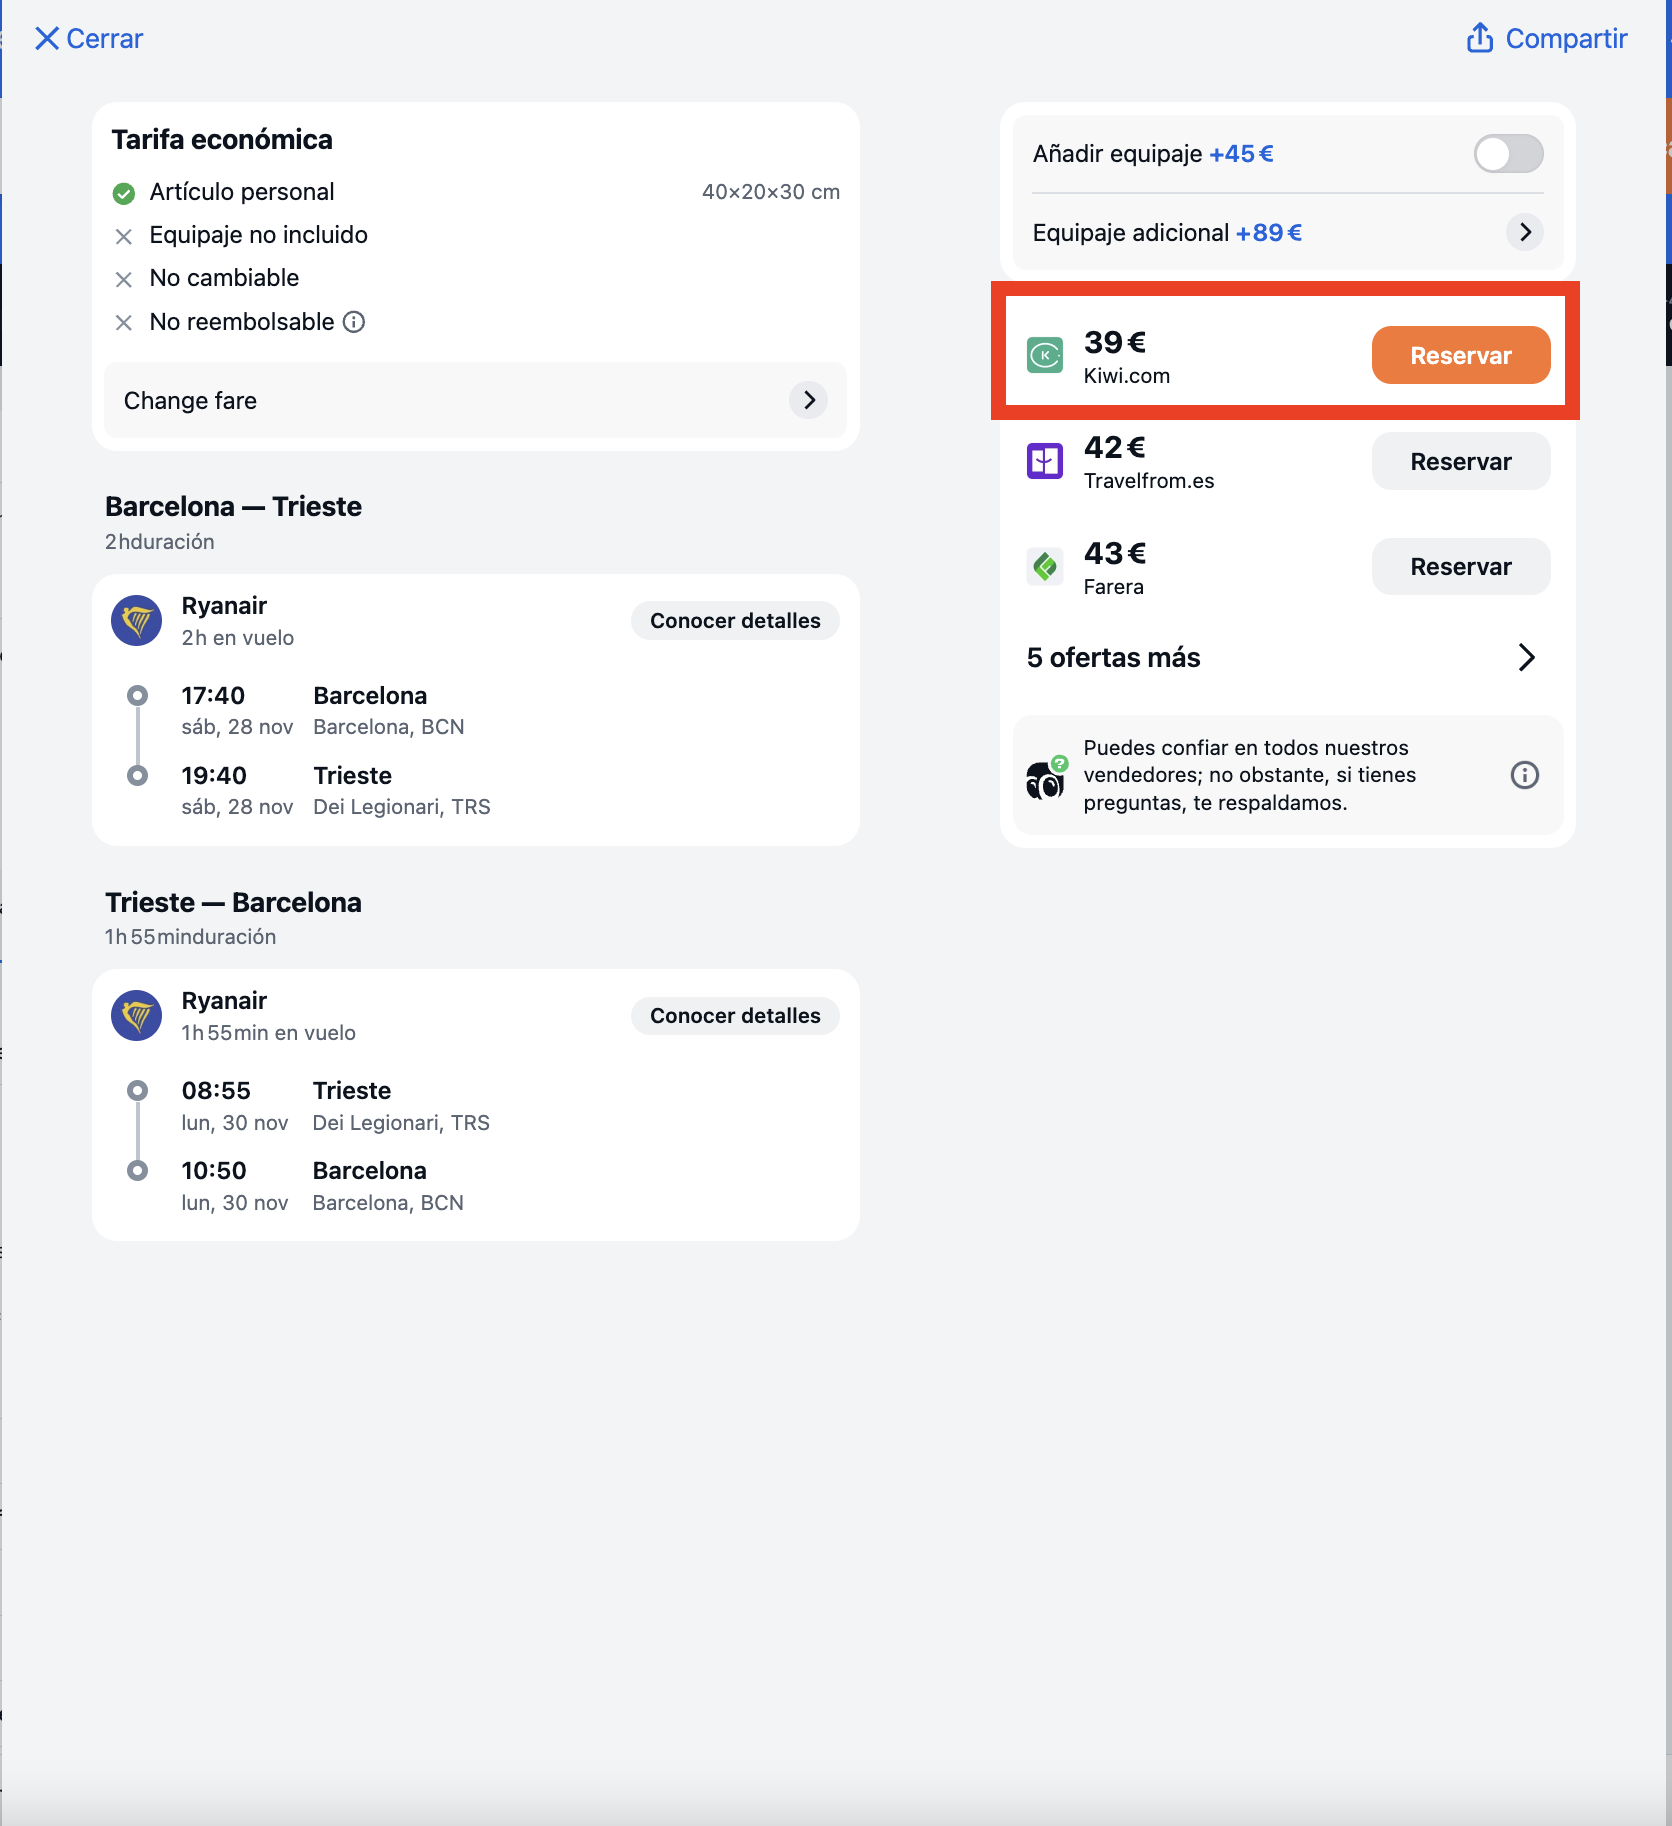Reserve the 42 € Travelfrom.es offer
Image resolution: width=1672 pixels, height=1826 pixels.
[x=1461, y=461]
